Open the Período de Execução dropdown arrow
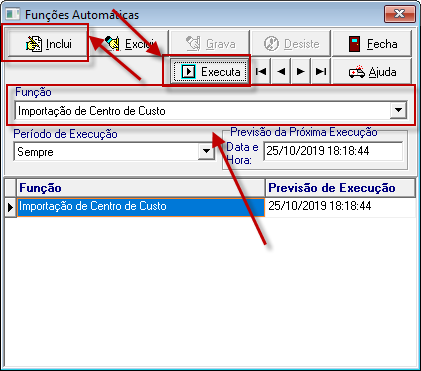The image size is (421, 371). point(206,151)
